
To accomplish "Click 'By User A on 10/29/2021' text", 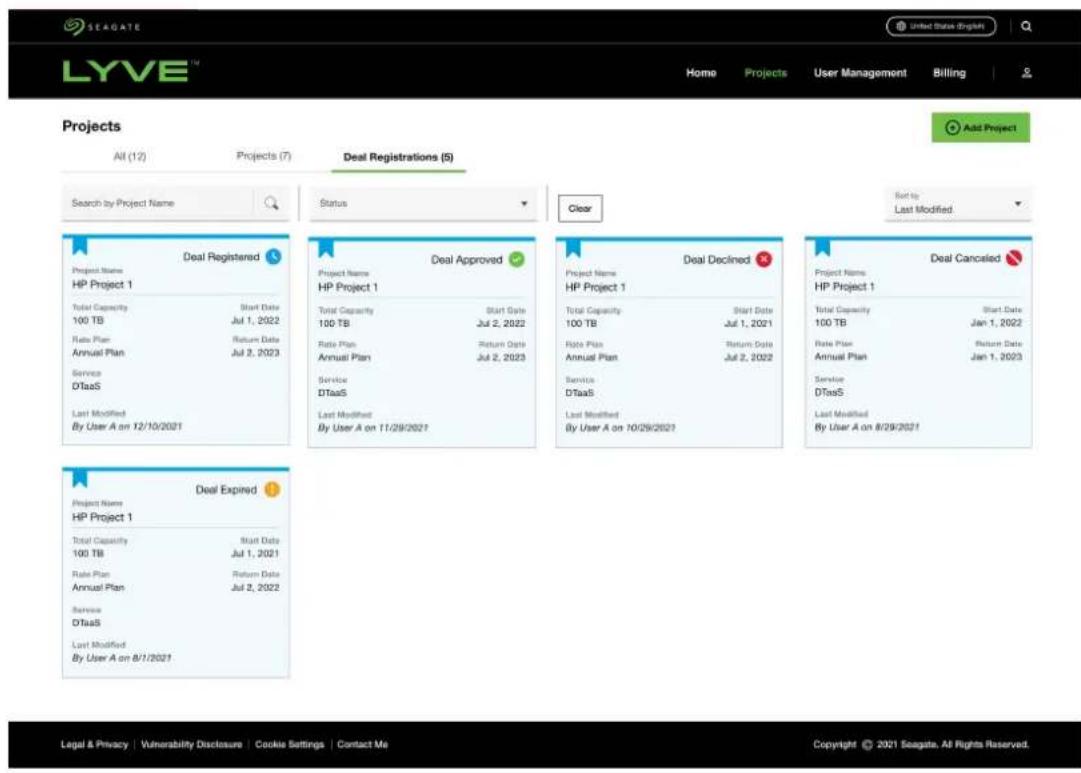I will (x=620, y=428).
